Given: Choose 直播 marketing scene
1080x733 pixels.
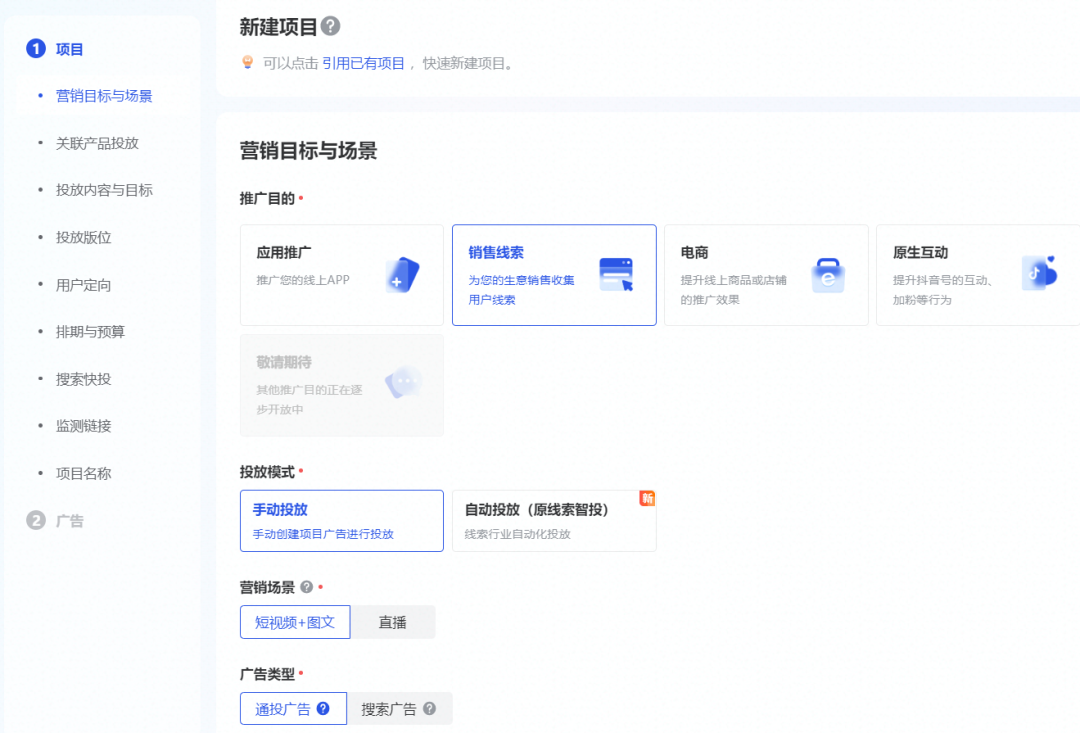Looking at the screenshot, I should pos(393,622).
